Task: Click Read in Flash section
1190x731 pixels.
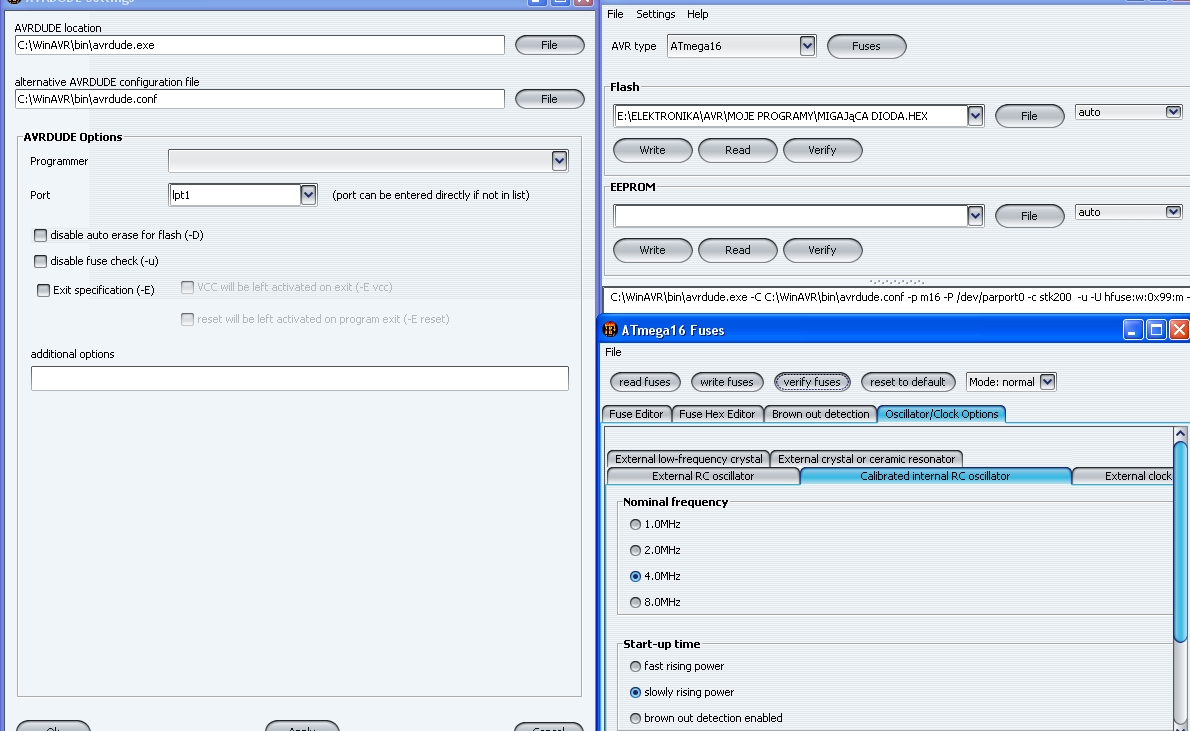Action: 738,150
